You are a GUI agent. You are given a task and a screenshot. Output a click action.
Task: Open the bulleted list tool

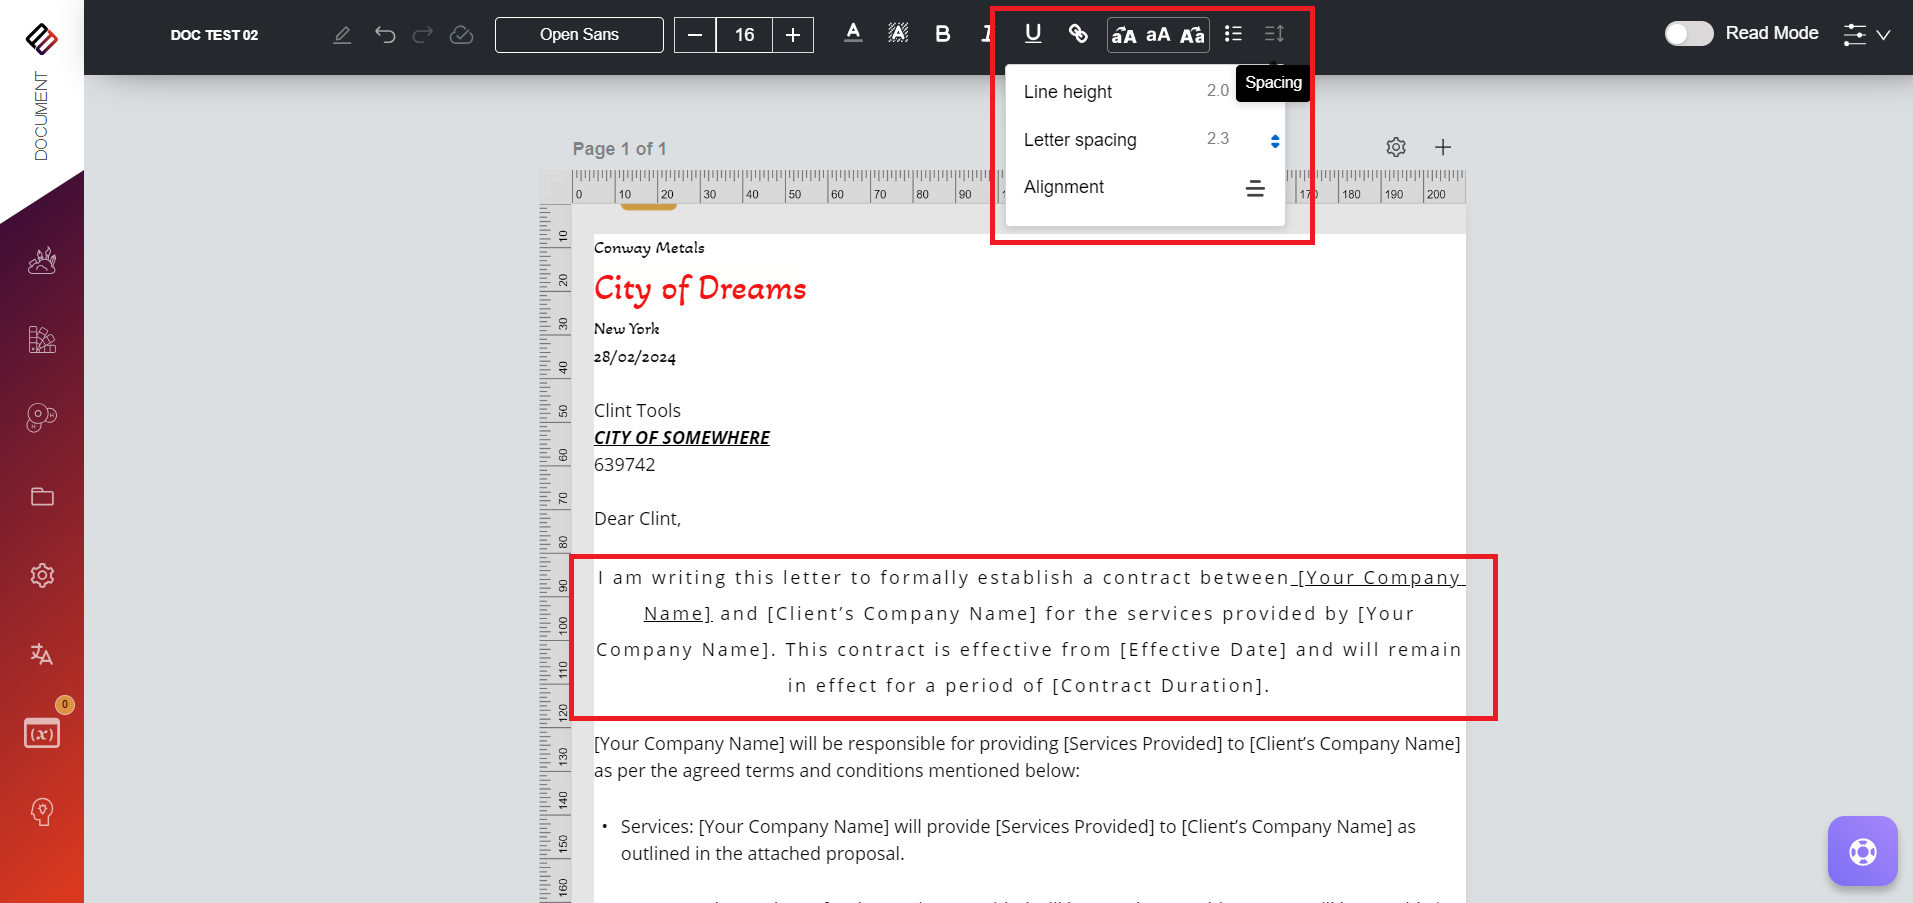coord(1233,34)
